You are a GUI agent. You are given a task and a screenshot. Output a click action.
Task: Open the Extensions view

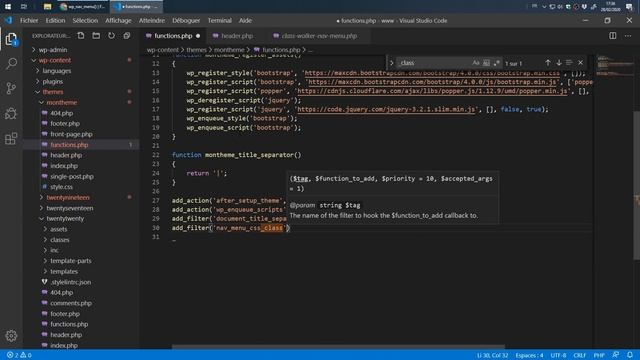[x=11, y=138]
